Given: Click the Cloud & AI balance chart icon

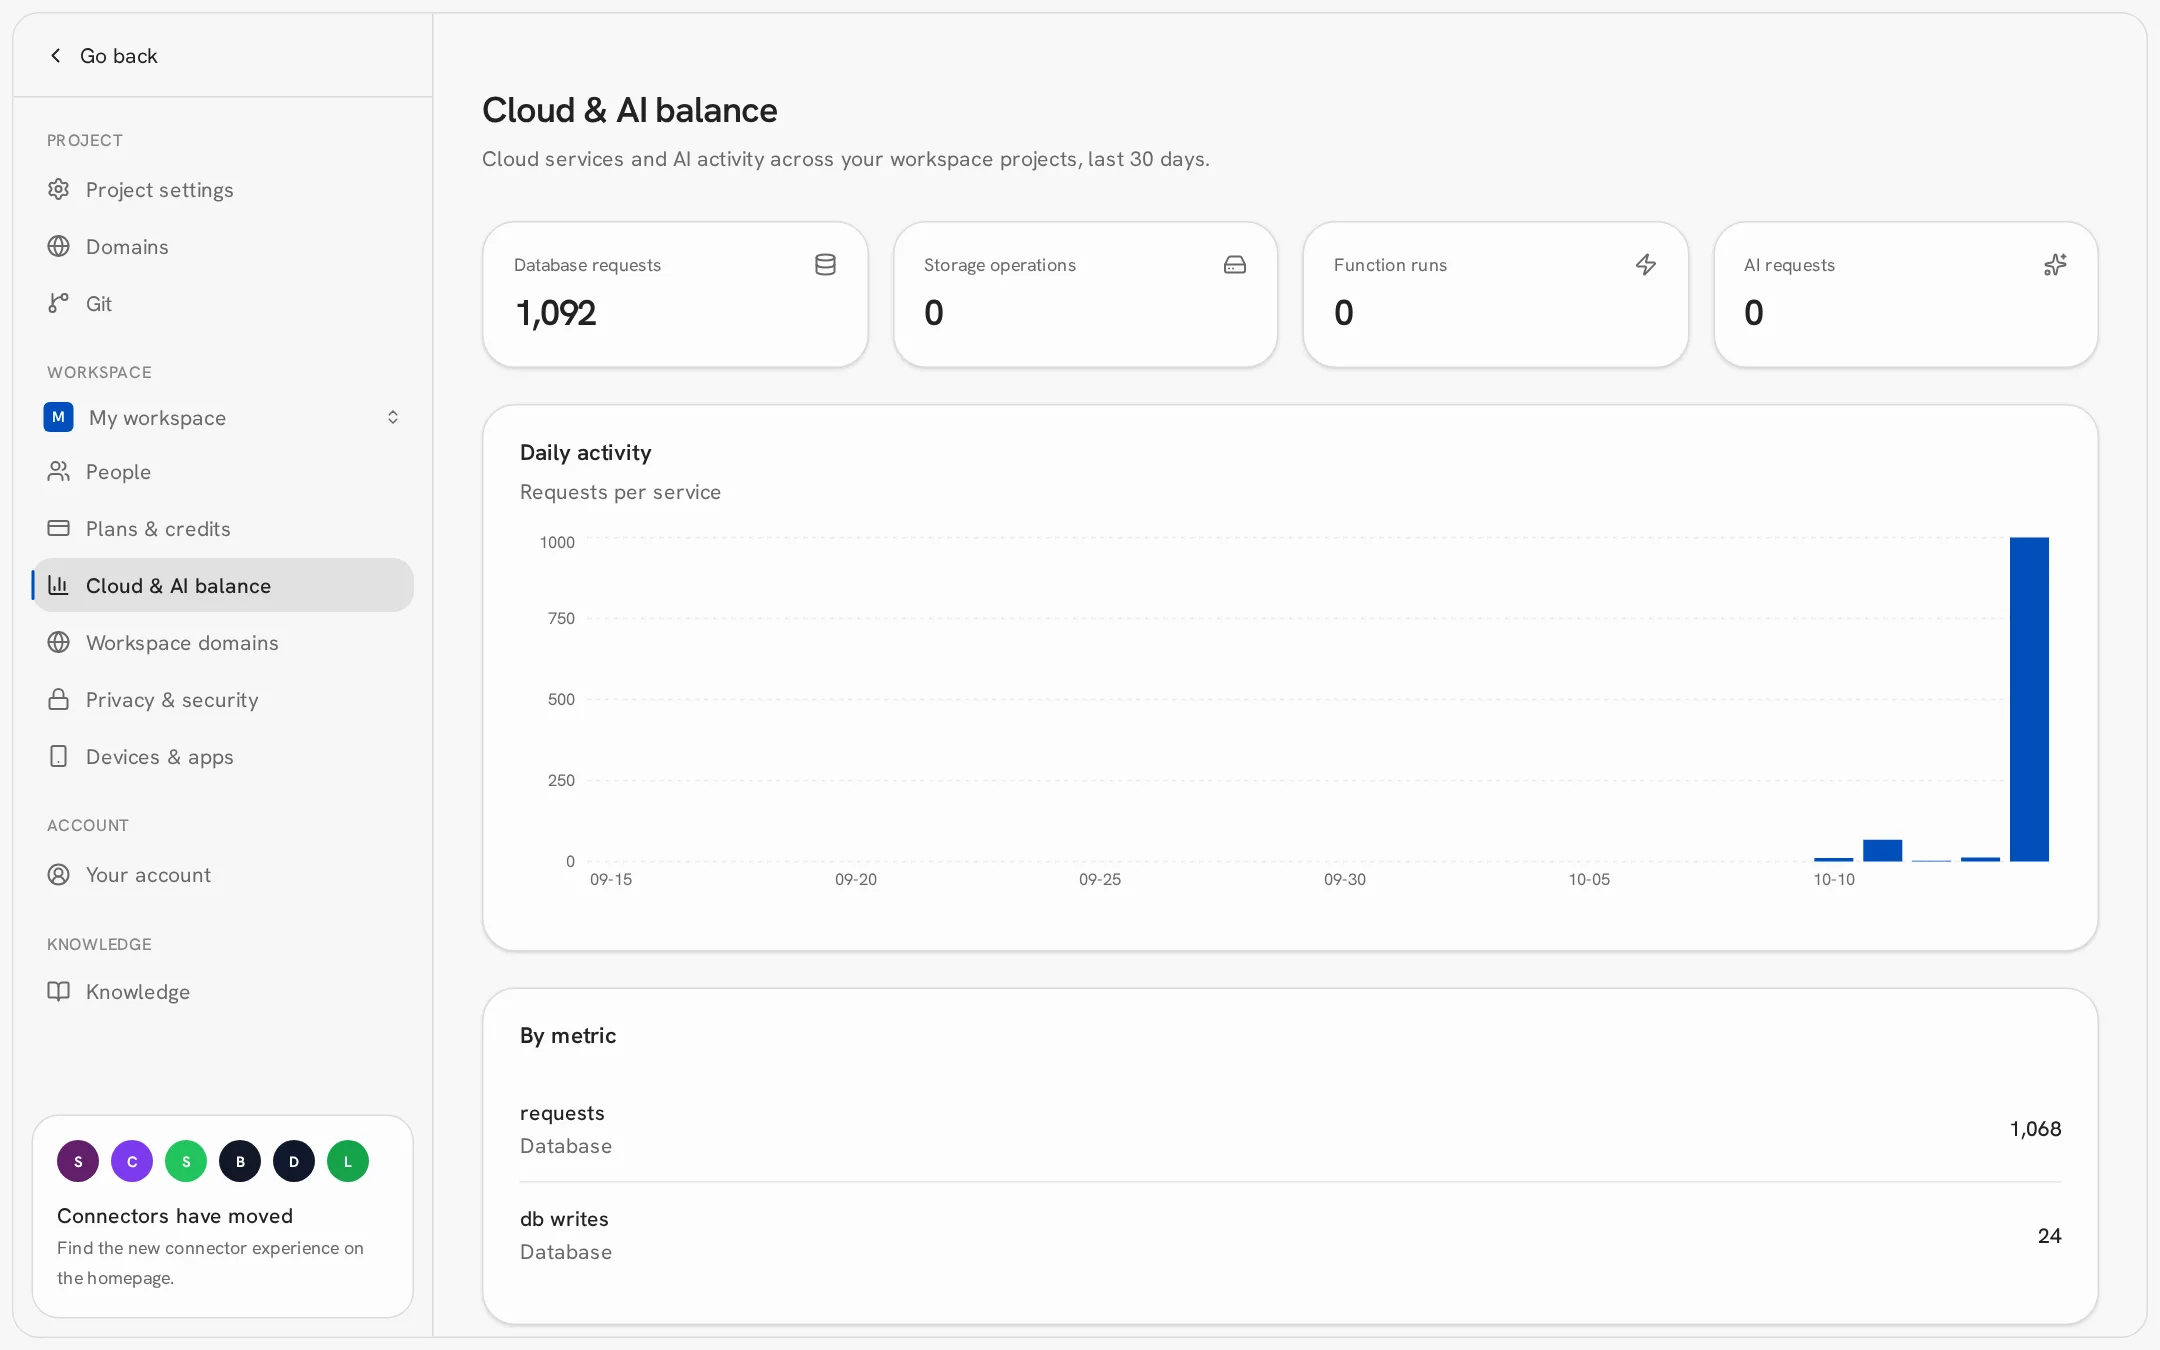Looking at the screenshot, I should click(x=59, y=585).
